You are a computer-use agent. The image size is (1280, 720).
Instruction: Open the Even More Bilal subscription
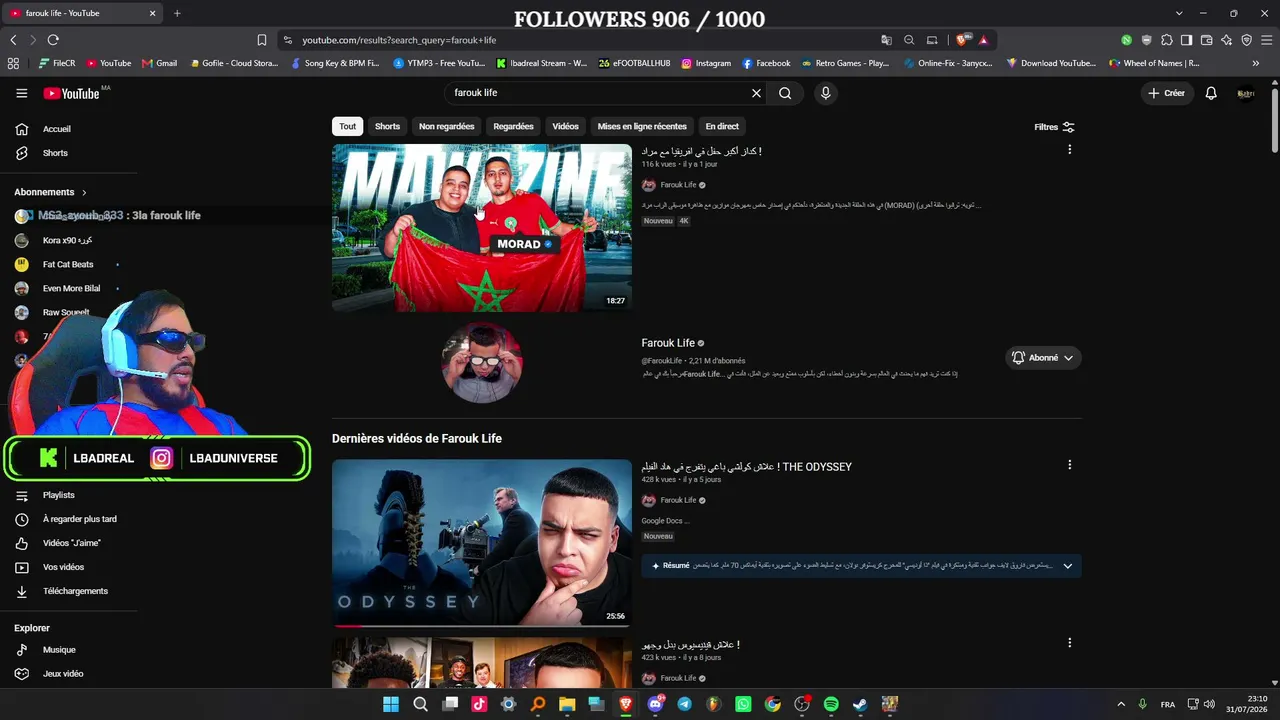[70, 289]
